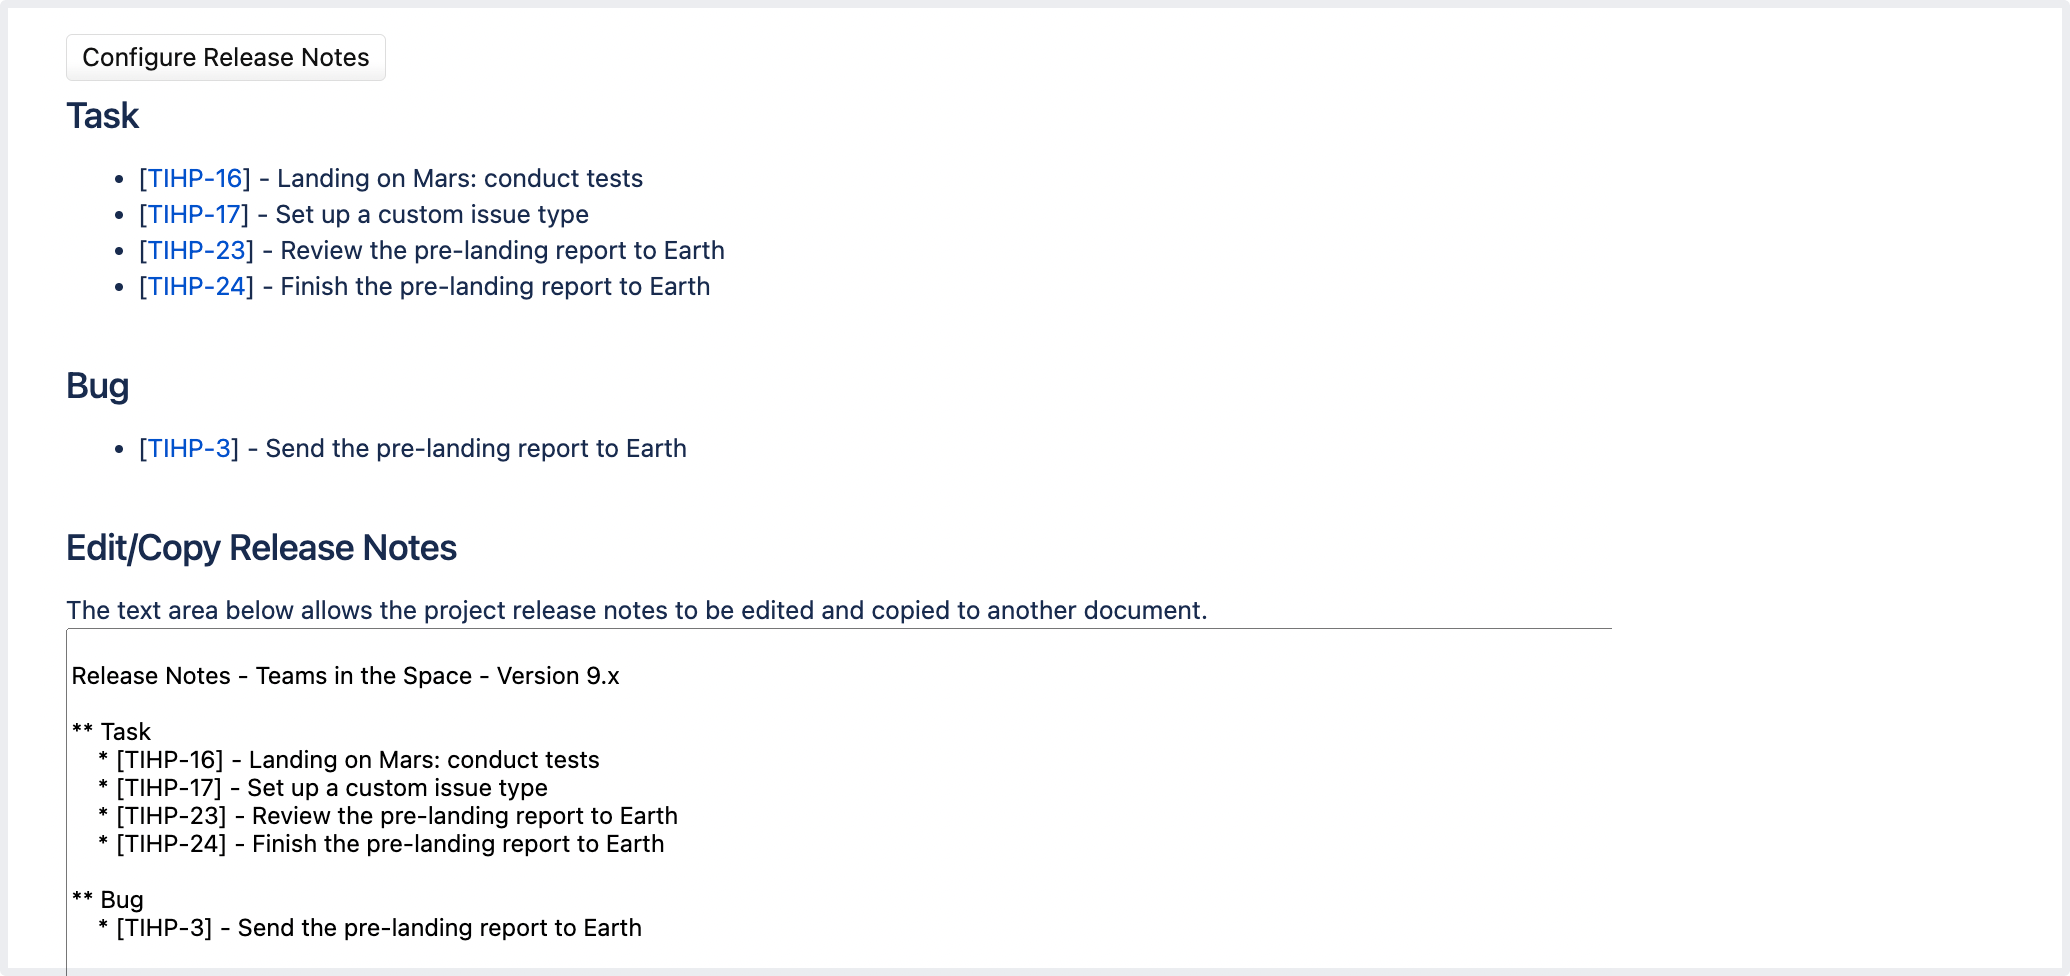The image size is (2070, 976).
Task: Open issue TIHP-16 from Task list
Action: pyautogui.click(x=195, y=178)
